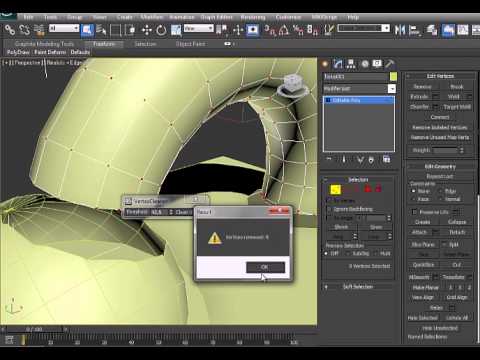Click OK in the warning dialog

pos(265,267)
